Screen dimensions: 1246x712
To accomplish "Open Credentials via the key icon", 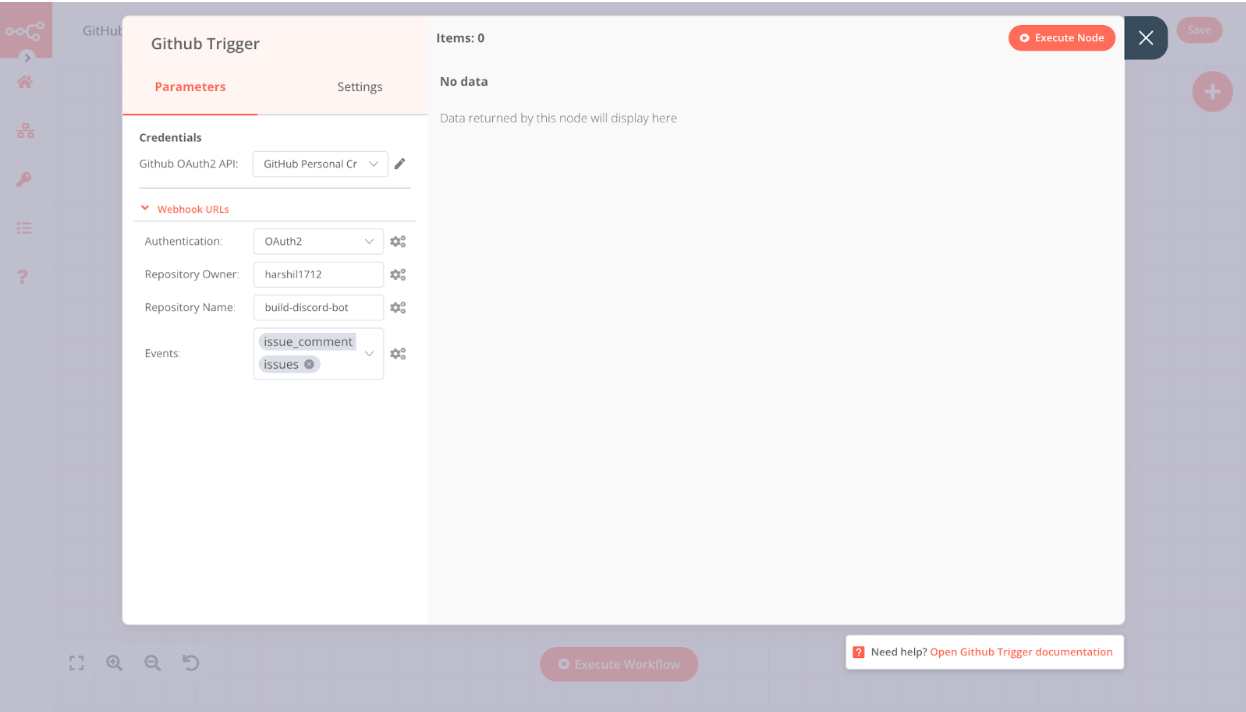I will (x=24, y=179).
